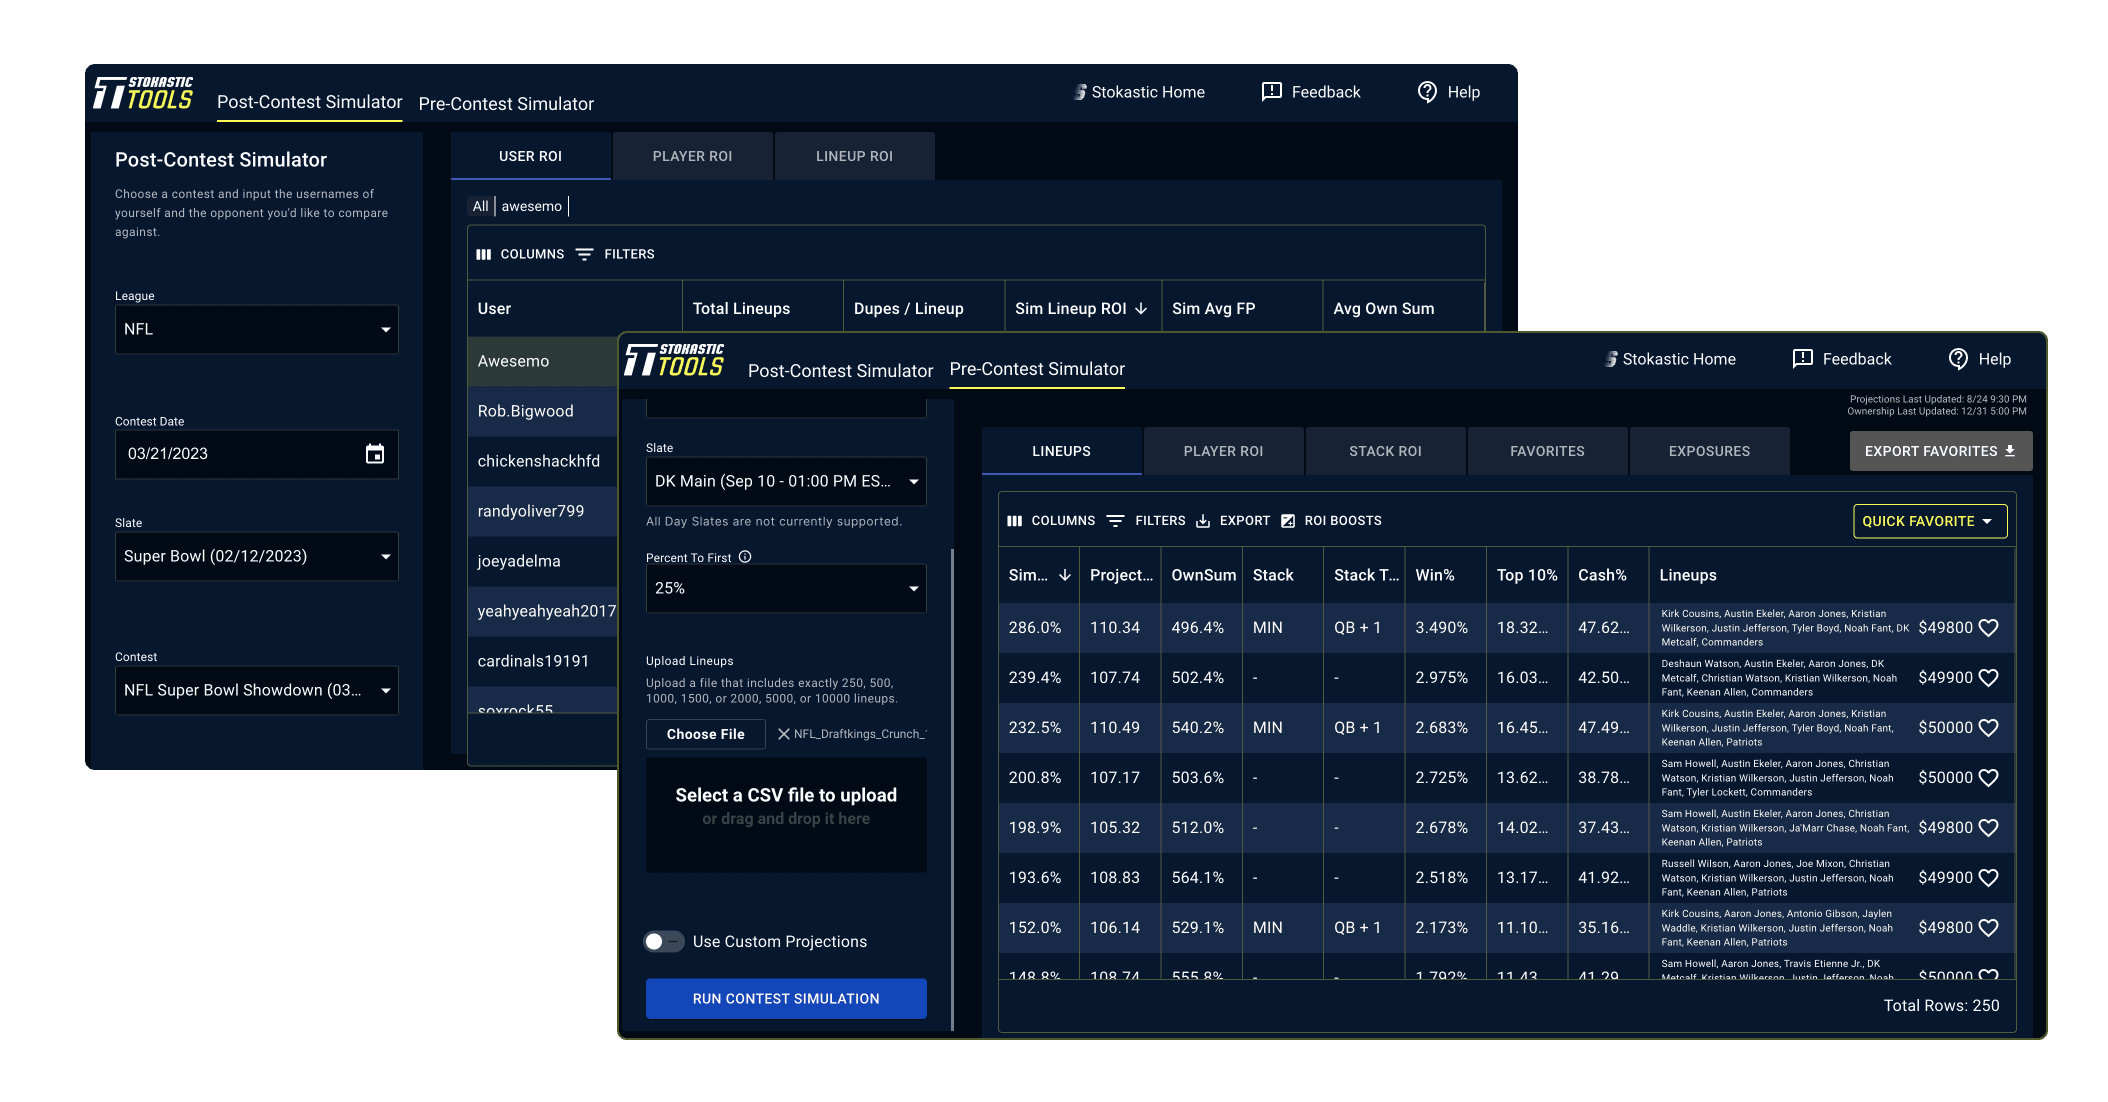This screenshot has width=2108, height=1102.
Task: Open the Lineup ROI tab in Post-Contest window
Action: coord(854,156)
